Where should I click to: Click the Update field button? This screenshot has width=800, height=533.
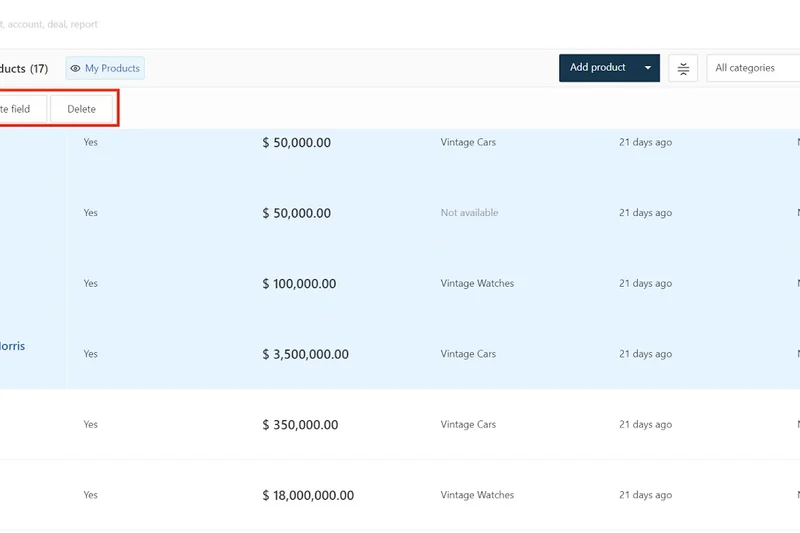pos(18,109)
